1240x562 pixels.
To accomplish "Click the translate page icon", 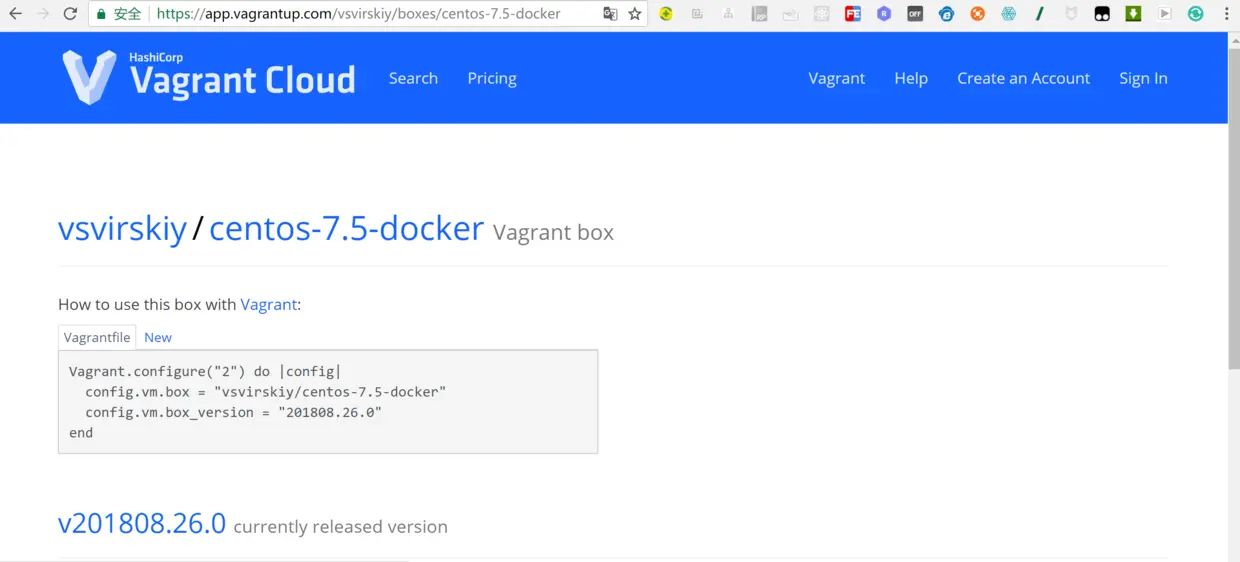I will click(610, 14).
